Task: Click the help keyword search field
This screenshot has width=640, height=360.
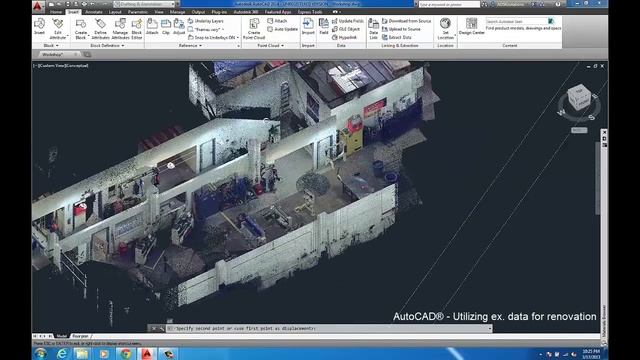Action: pos(449,4)
